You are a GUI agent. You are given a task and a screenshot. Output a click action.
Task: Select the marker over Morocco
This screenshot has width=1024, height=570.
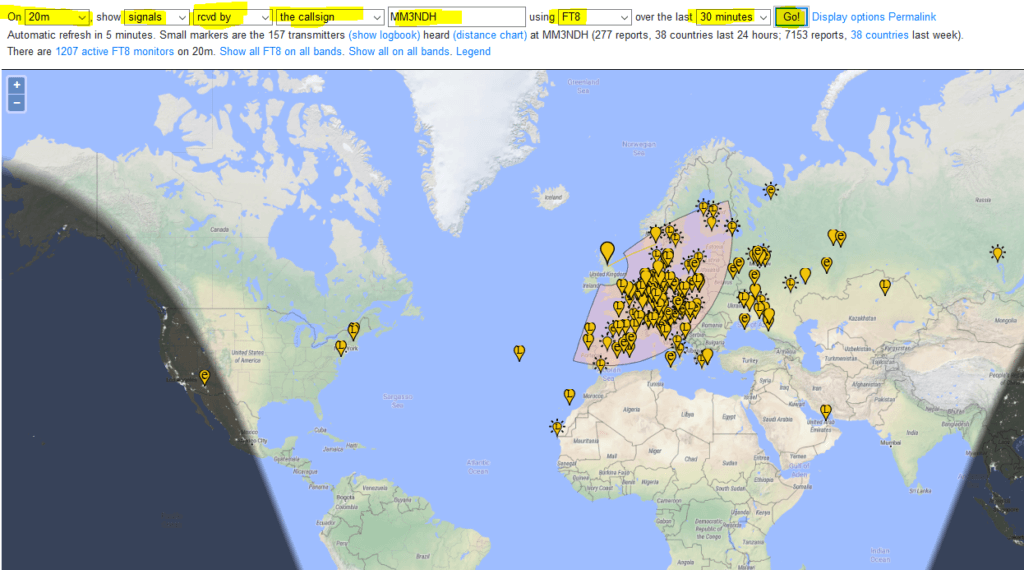[x=569, y=396]
